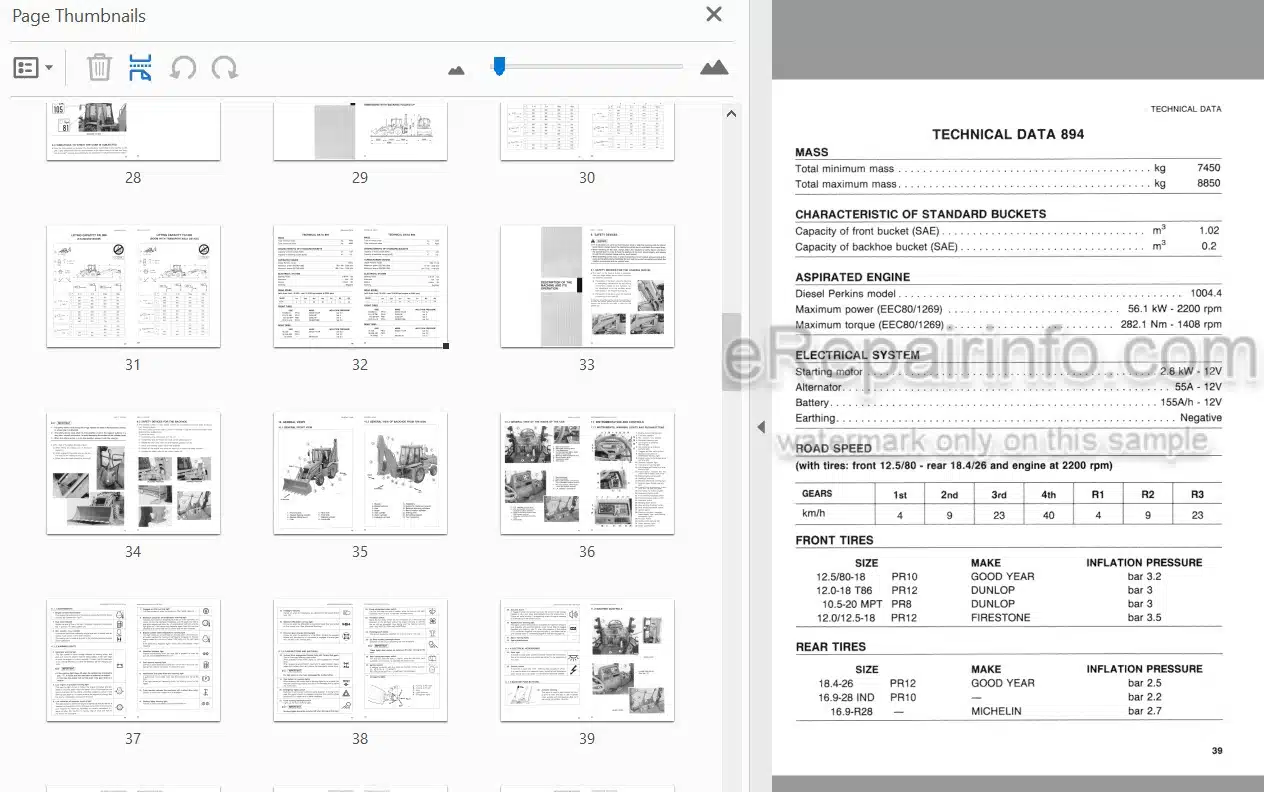This screenshot has width=1264, height=792.
Task: Click the 'MICHELIN' rear tire make
Action: tap(996, 711)
